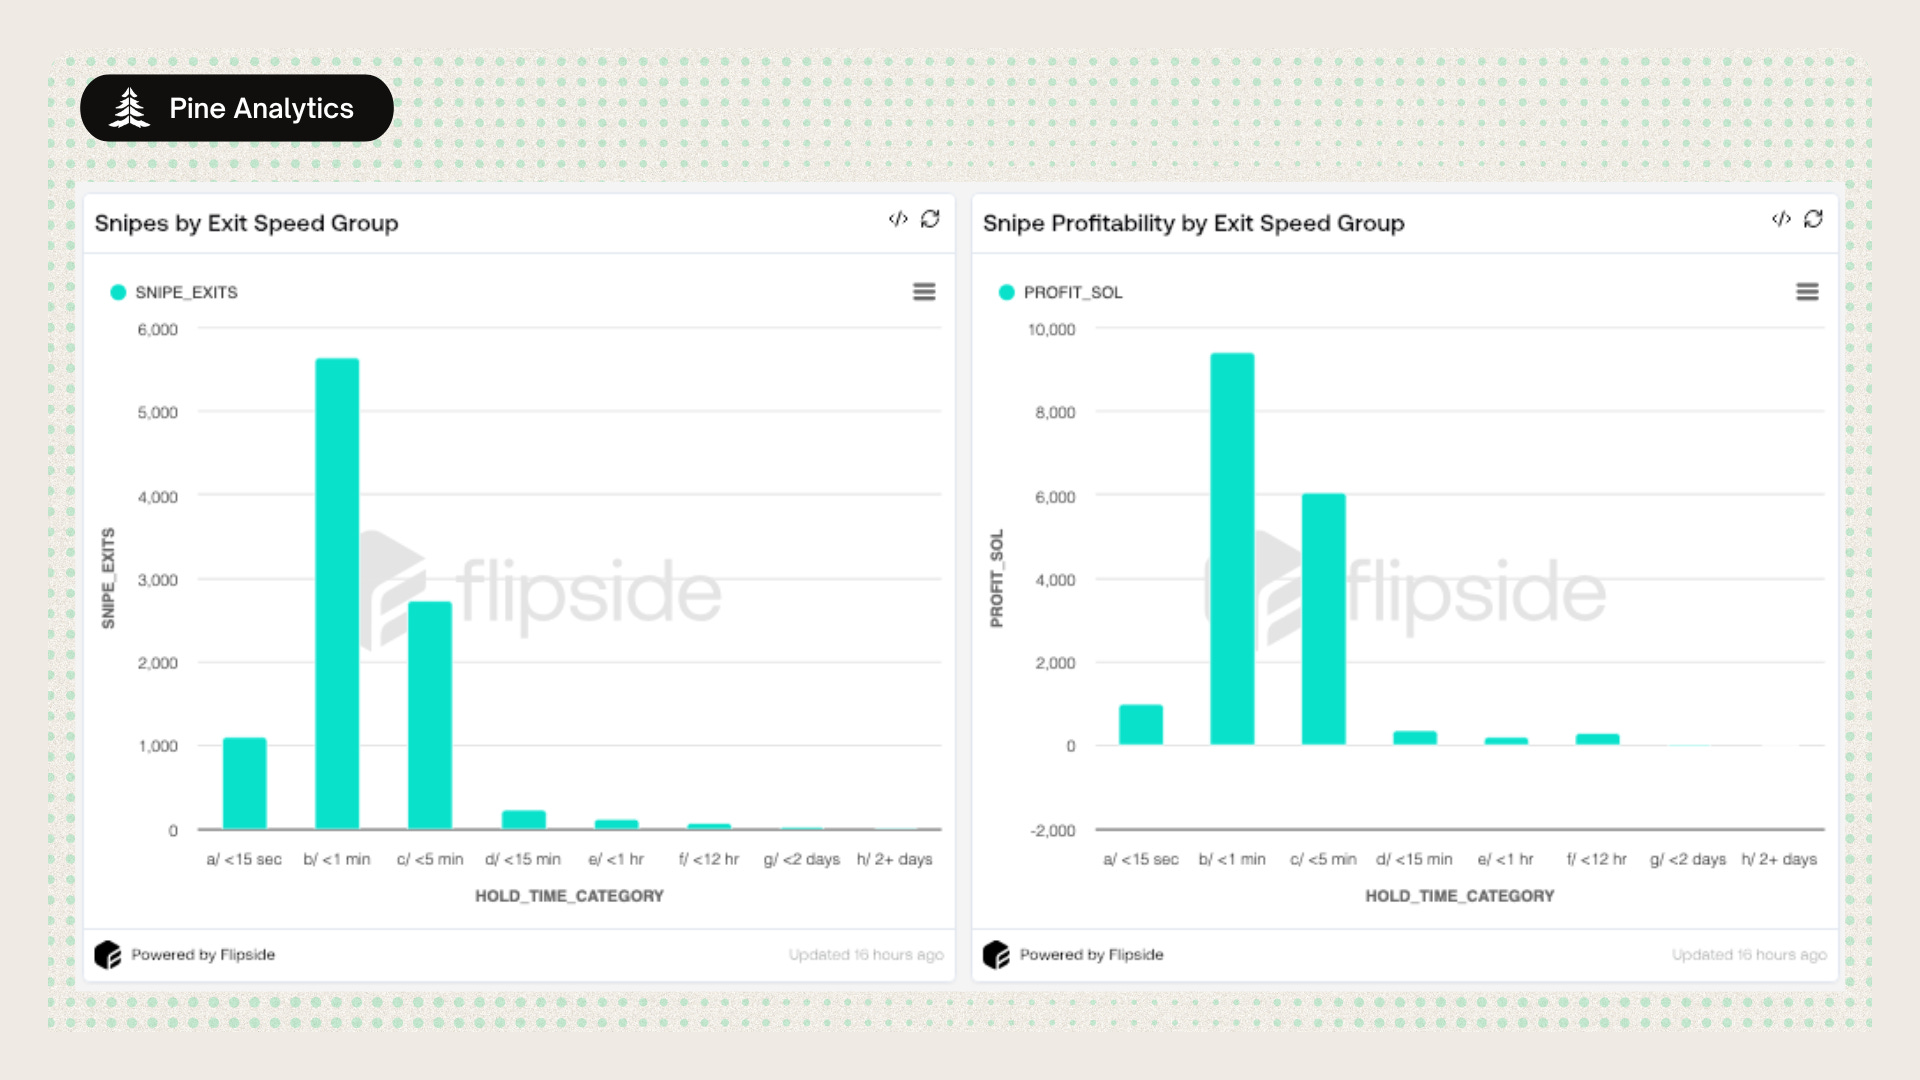The image size is (1920, 1080).
Task: Toggle the SNIPE_EXITS legend series
Action: [x=186, y=292]
